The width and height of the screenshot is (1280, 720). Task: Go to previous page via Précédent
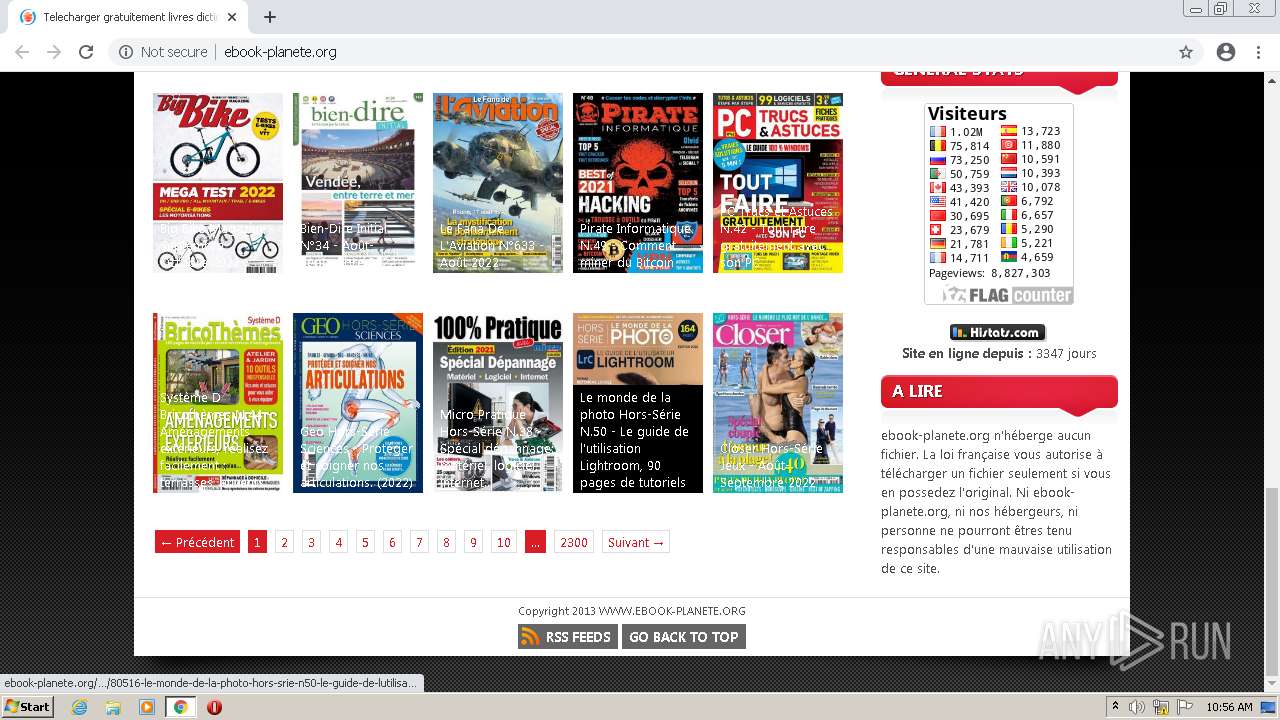click(x=197, y=542)
